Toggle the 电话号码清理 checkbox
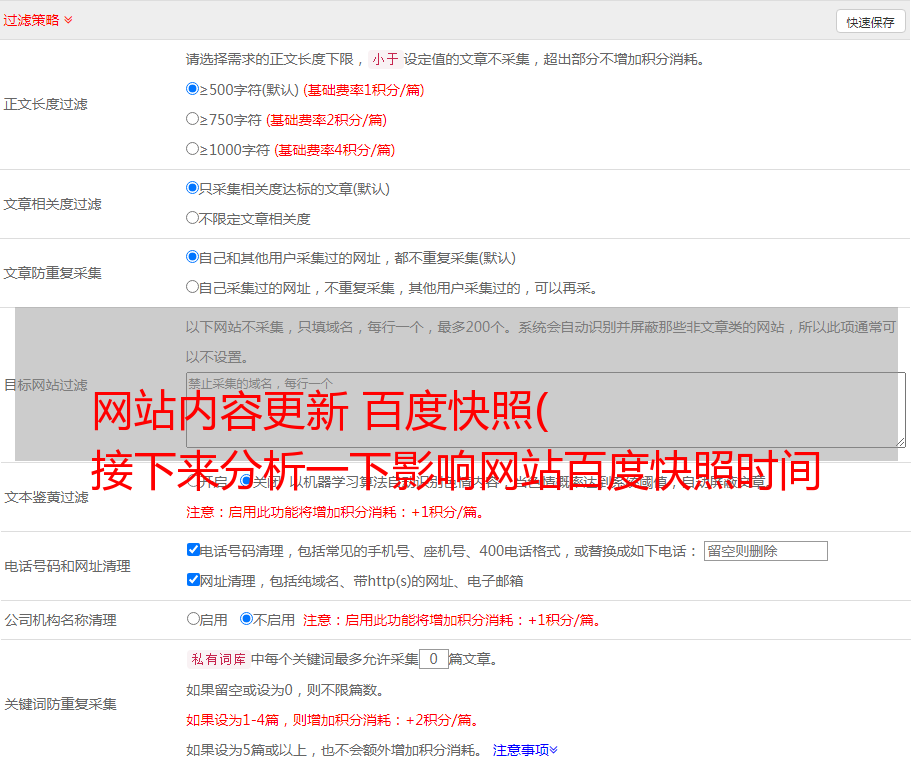Viewport: 912px width, 768px height. 193,550
